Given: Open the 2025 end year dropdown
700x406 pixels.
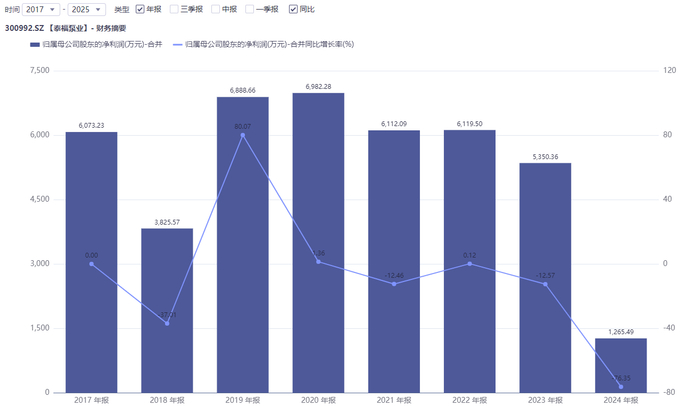Looking at the screenshot, I should pos(87,9).
